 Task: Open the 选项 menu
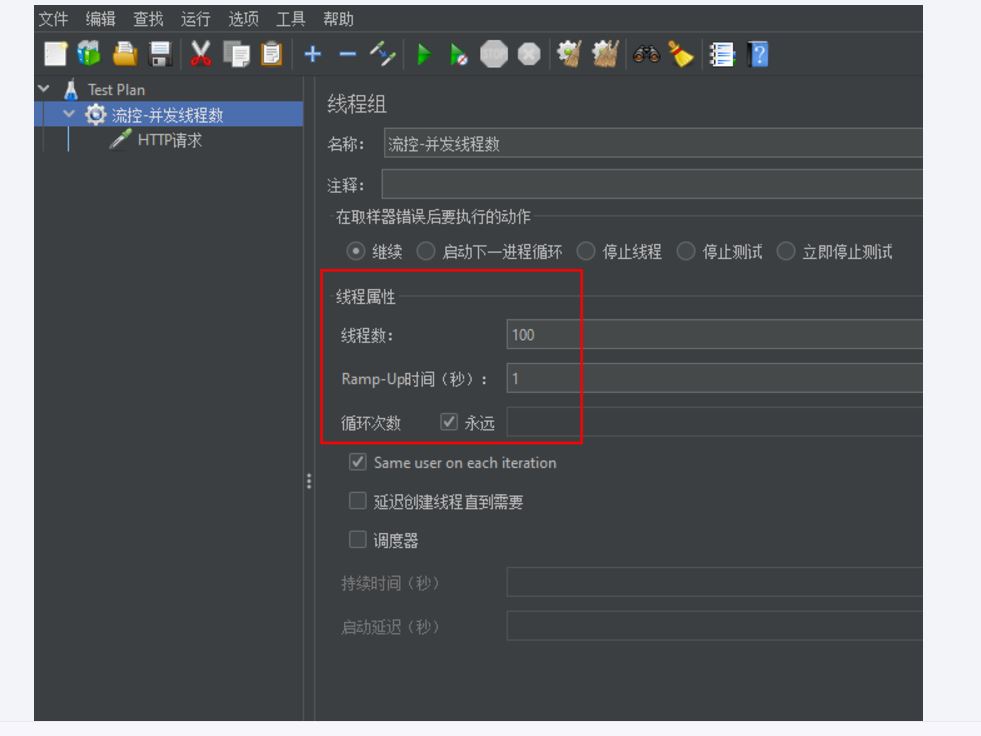(243, 19)
